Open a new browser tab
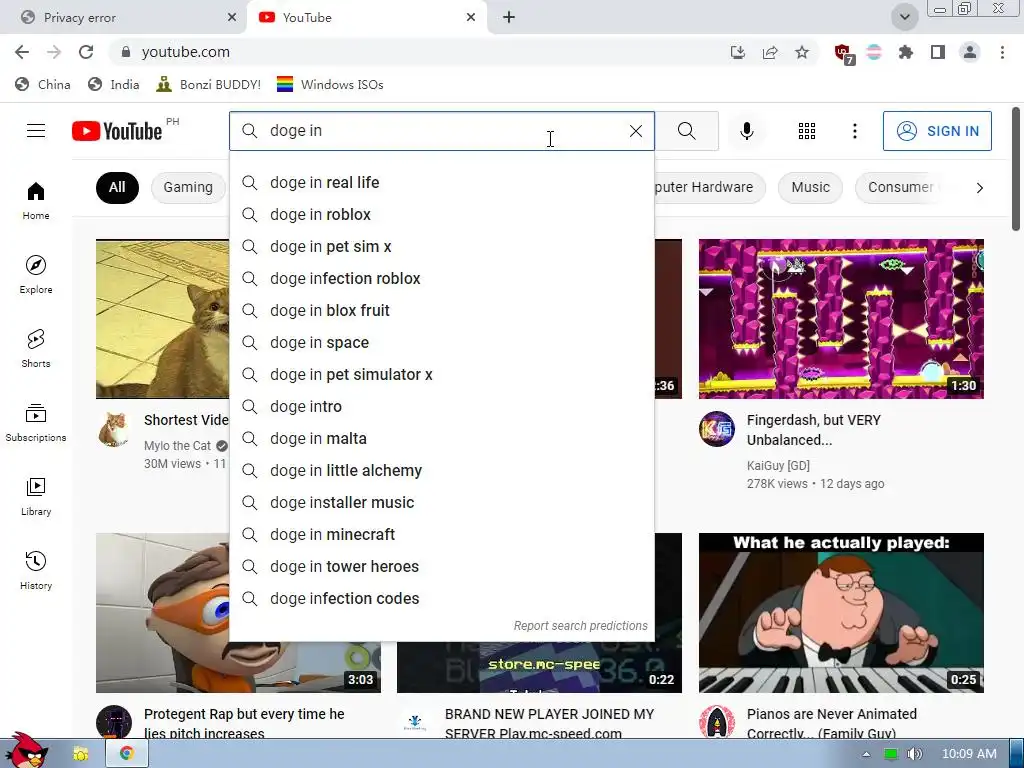The image size is (1024, 768). click(x=509, y=18)
